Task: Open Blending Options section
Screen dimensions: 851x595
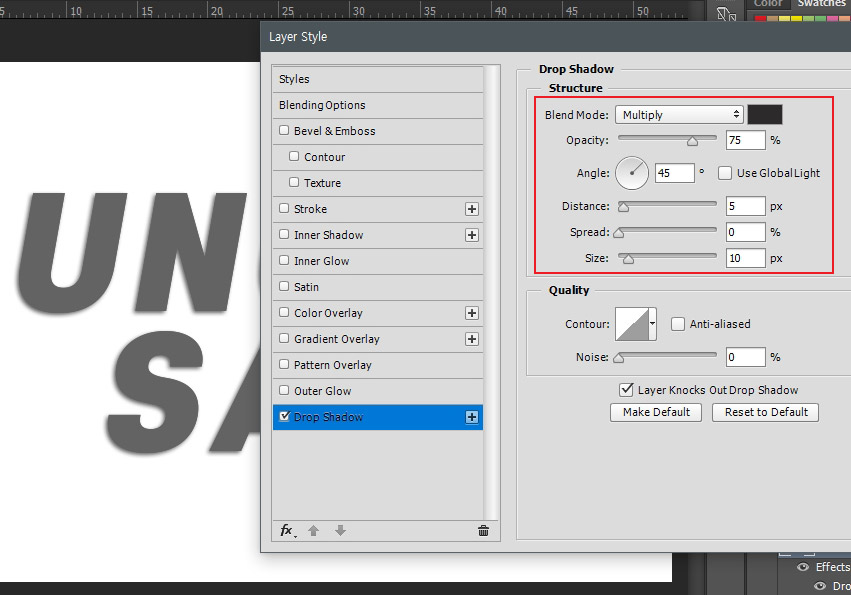Action: click(x=378, y=105)
